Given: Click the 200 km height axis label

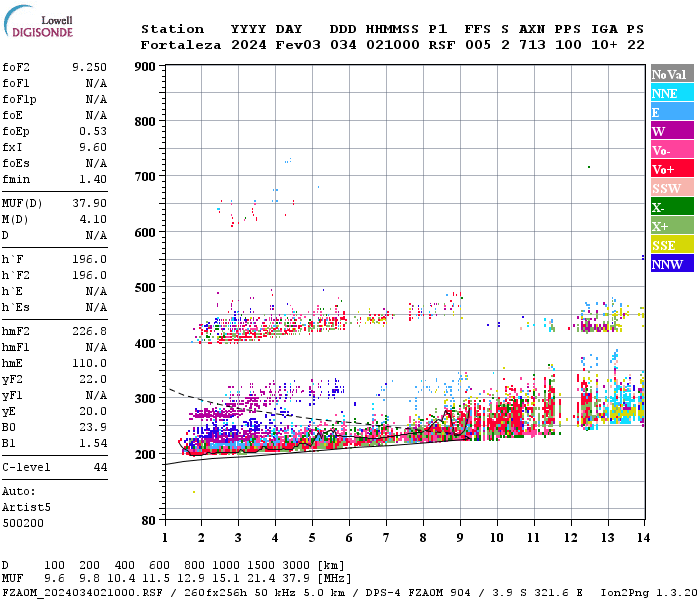Looking at the screenshot, I should pos(145,454).
